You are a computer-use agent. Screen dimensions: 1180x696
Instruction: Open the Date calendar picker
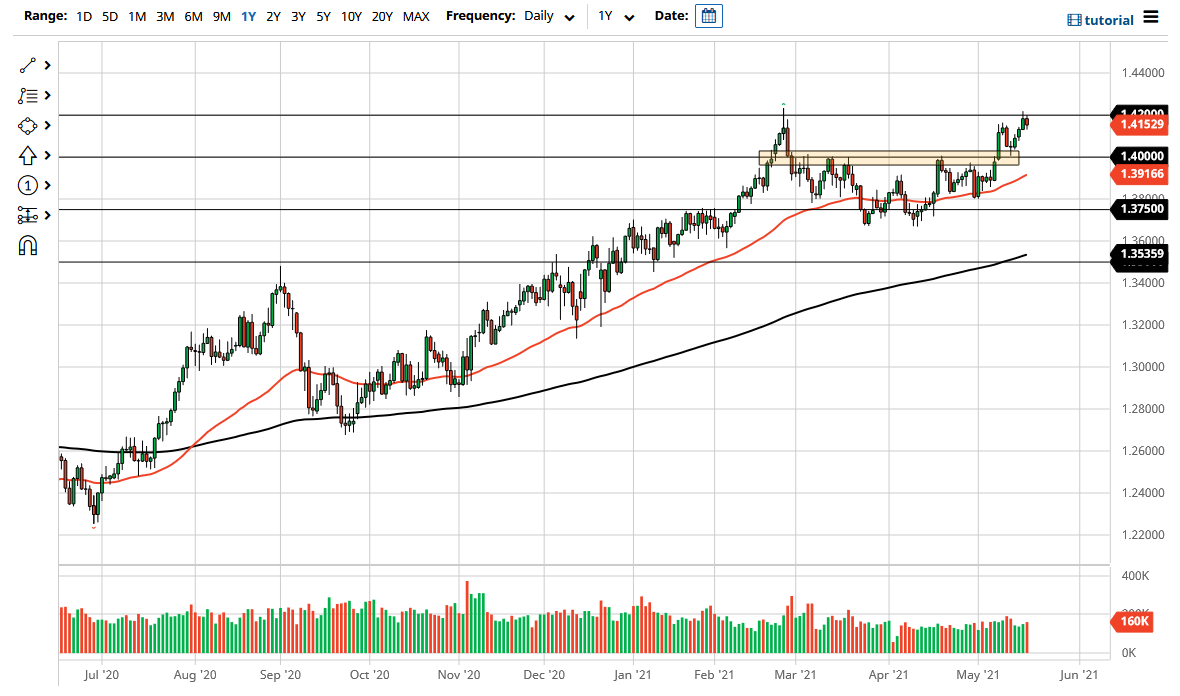[709, 16]
